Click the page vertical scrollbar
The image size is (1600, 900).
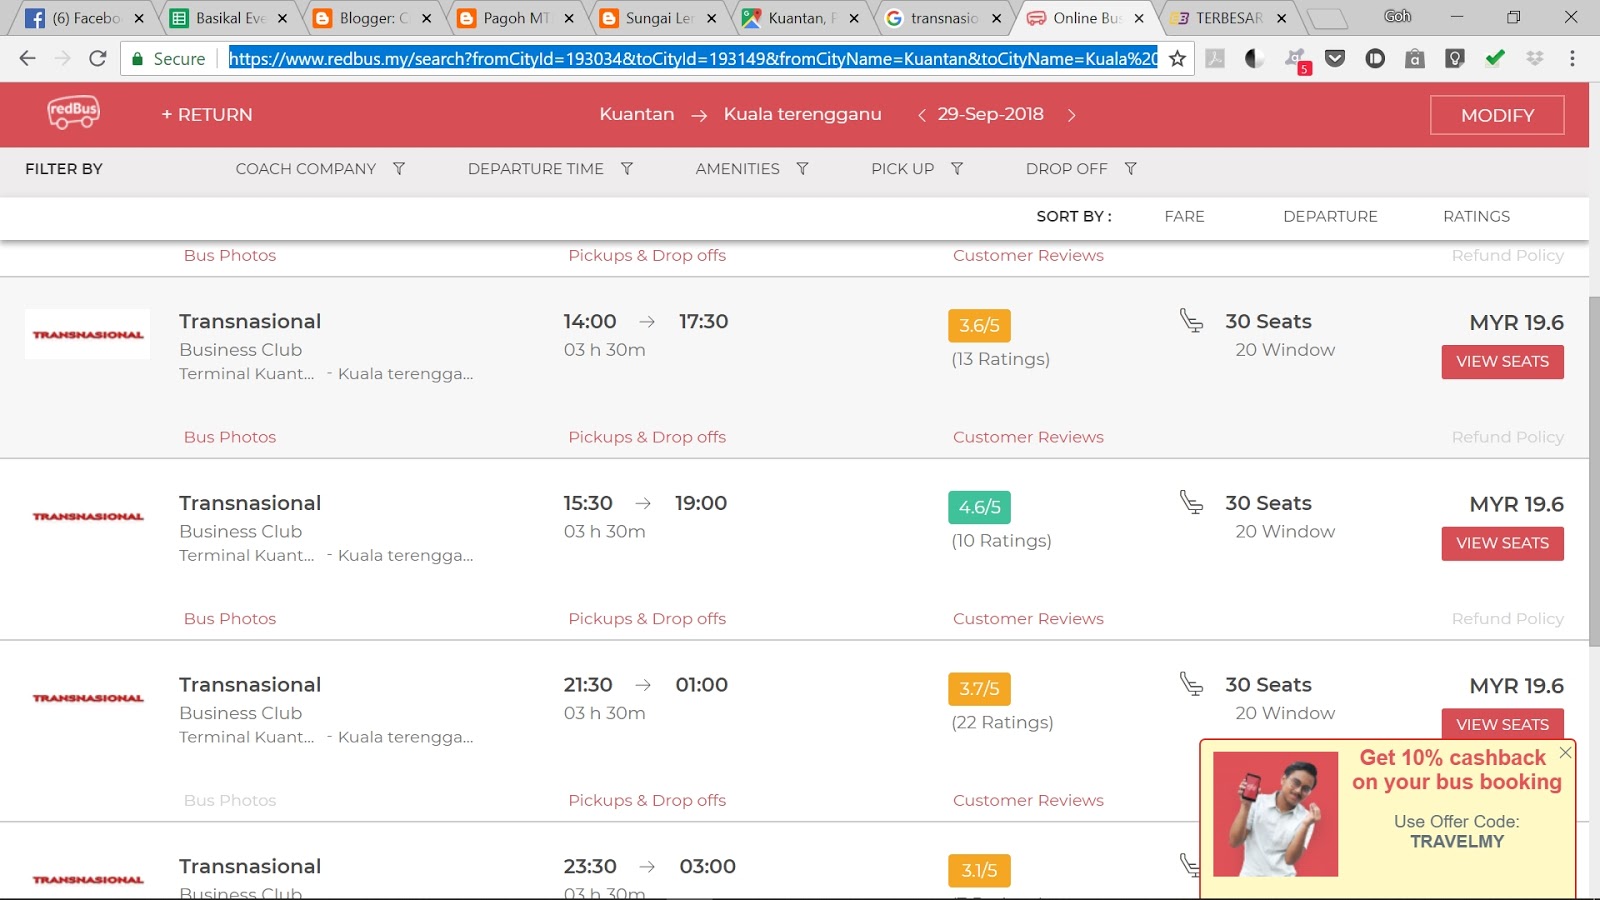click(x=1594, y=470)
